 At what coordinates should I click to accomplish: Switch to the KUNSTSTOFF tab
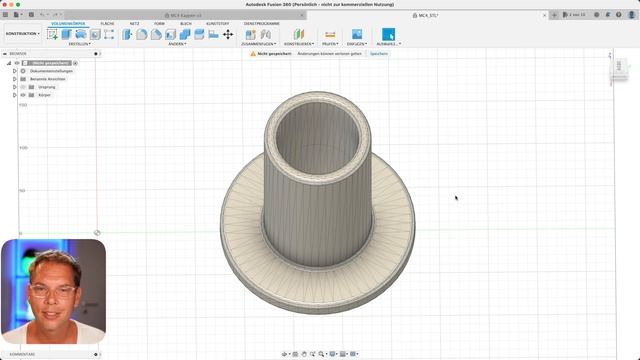point(218,24)
